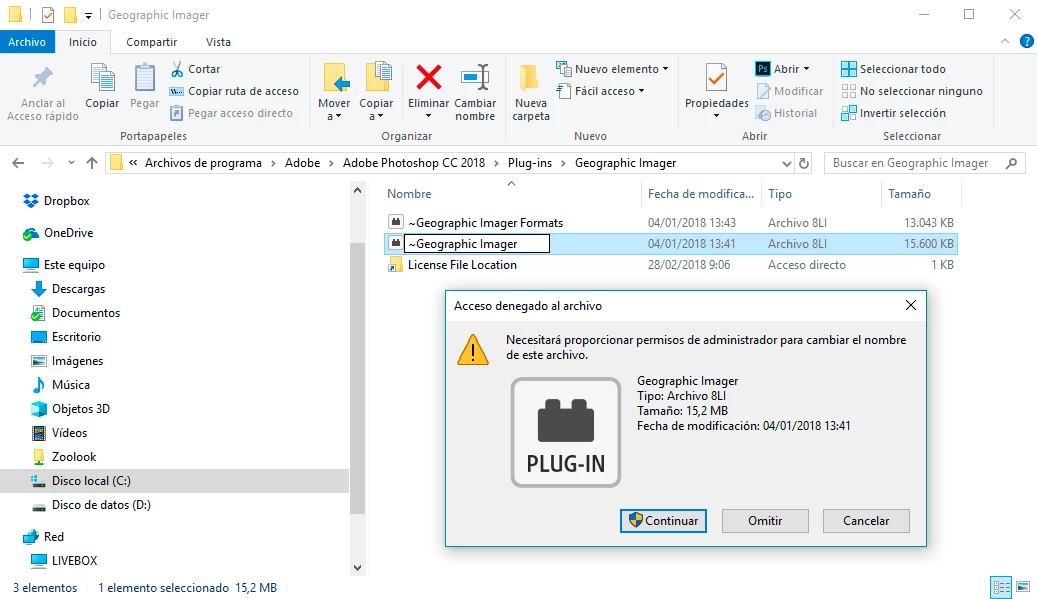Switch to the Compartir tab
This screenshot has height=599, width=1037.
151,42
